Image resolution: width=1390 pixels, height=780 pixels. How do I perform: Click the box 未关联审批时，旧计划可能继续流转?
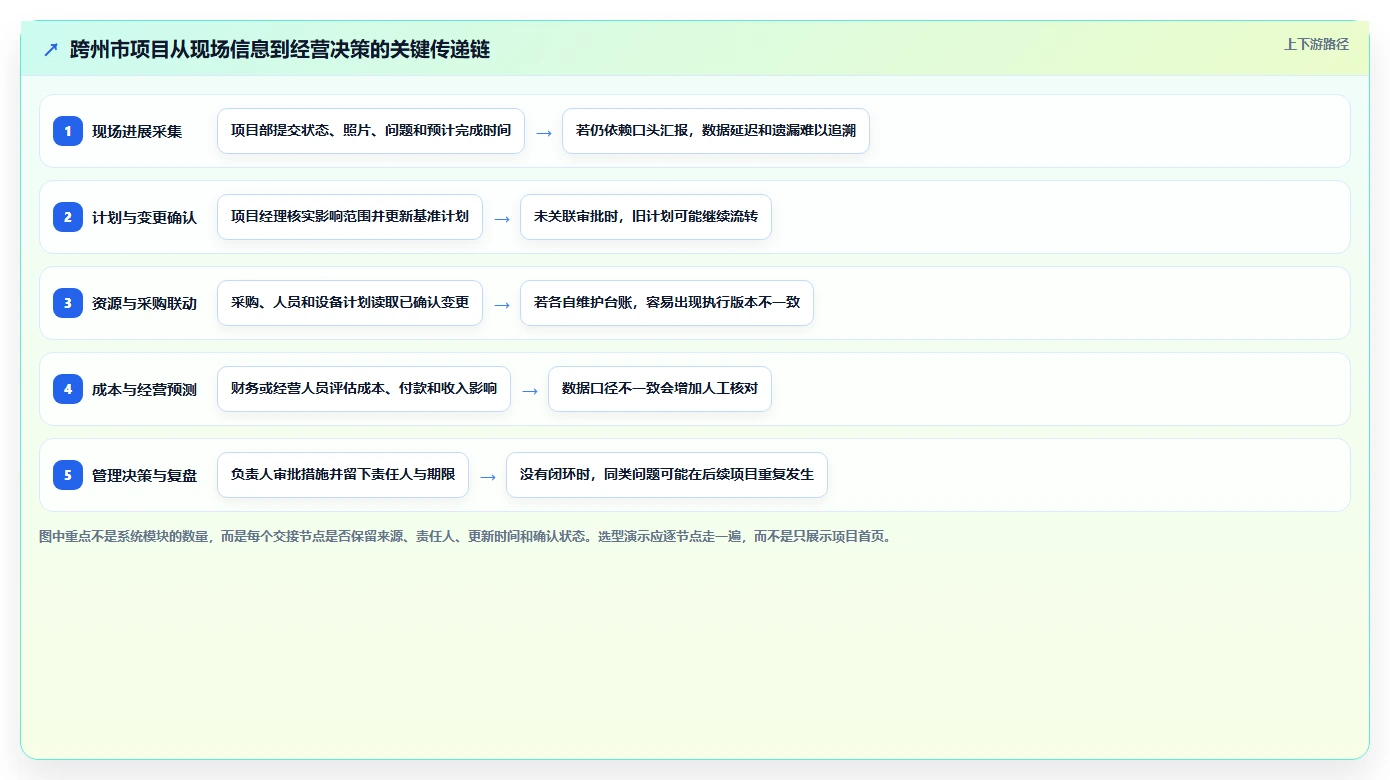tap(646, 217)
